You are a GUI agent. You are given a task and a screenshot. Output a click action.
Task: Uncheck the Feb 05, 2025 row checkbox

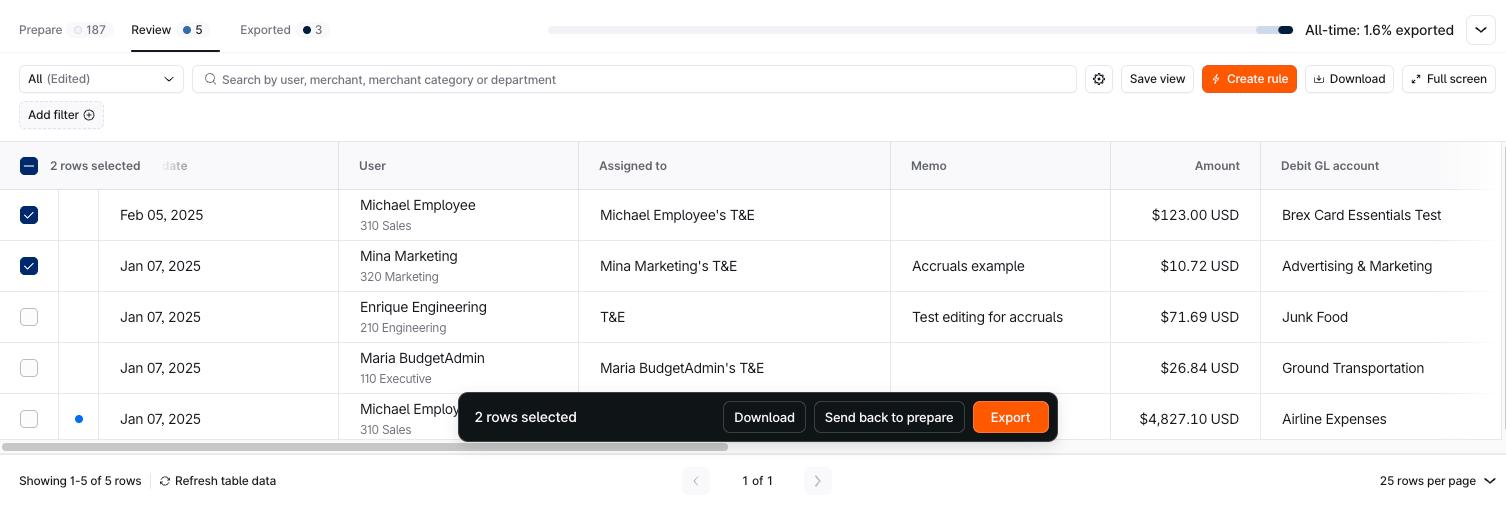point(29,215)
